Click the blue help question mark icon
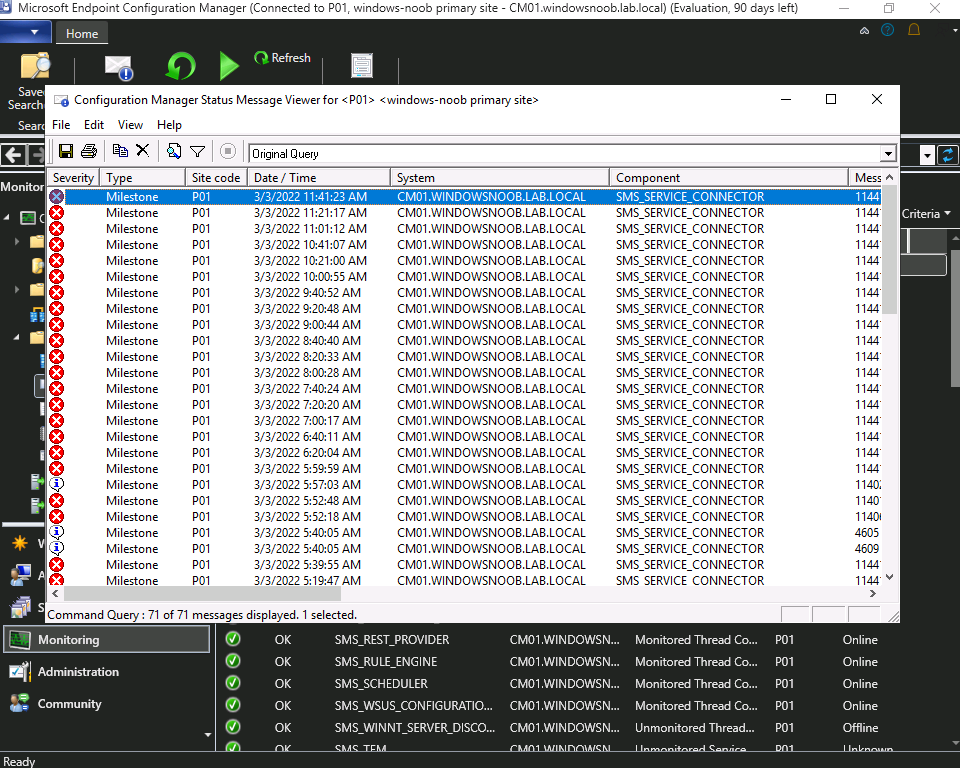 [x=887, y=30]
